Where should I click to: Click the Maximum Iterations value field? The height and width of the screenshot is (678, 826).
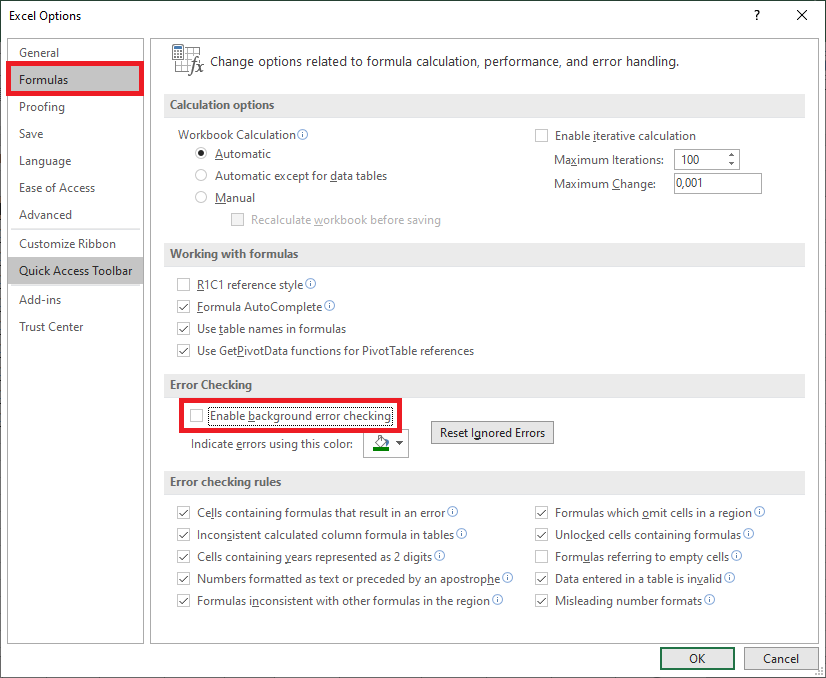[x=700, y=160]
